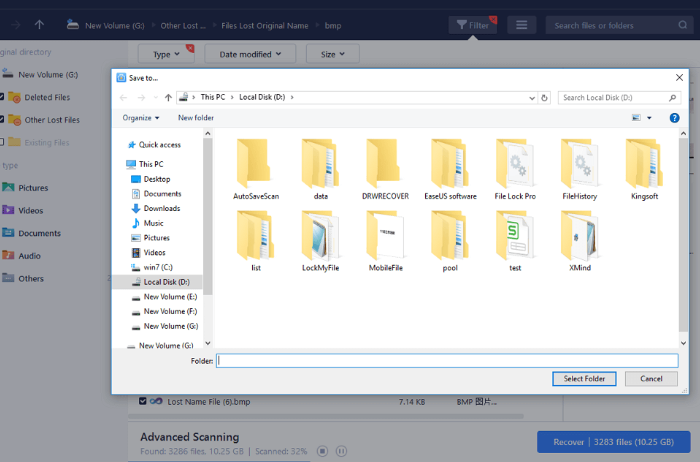Image resolution: width=700 pixels, height=462 pixels.
Task: Open the Size filter dropdown
Action: pyautogui.click(x=333, y=54)
